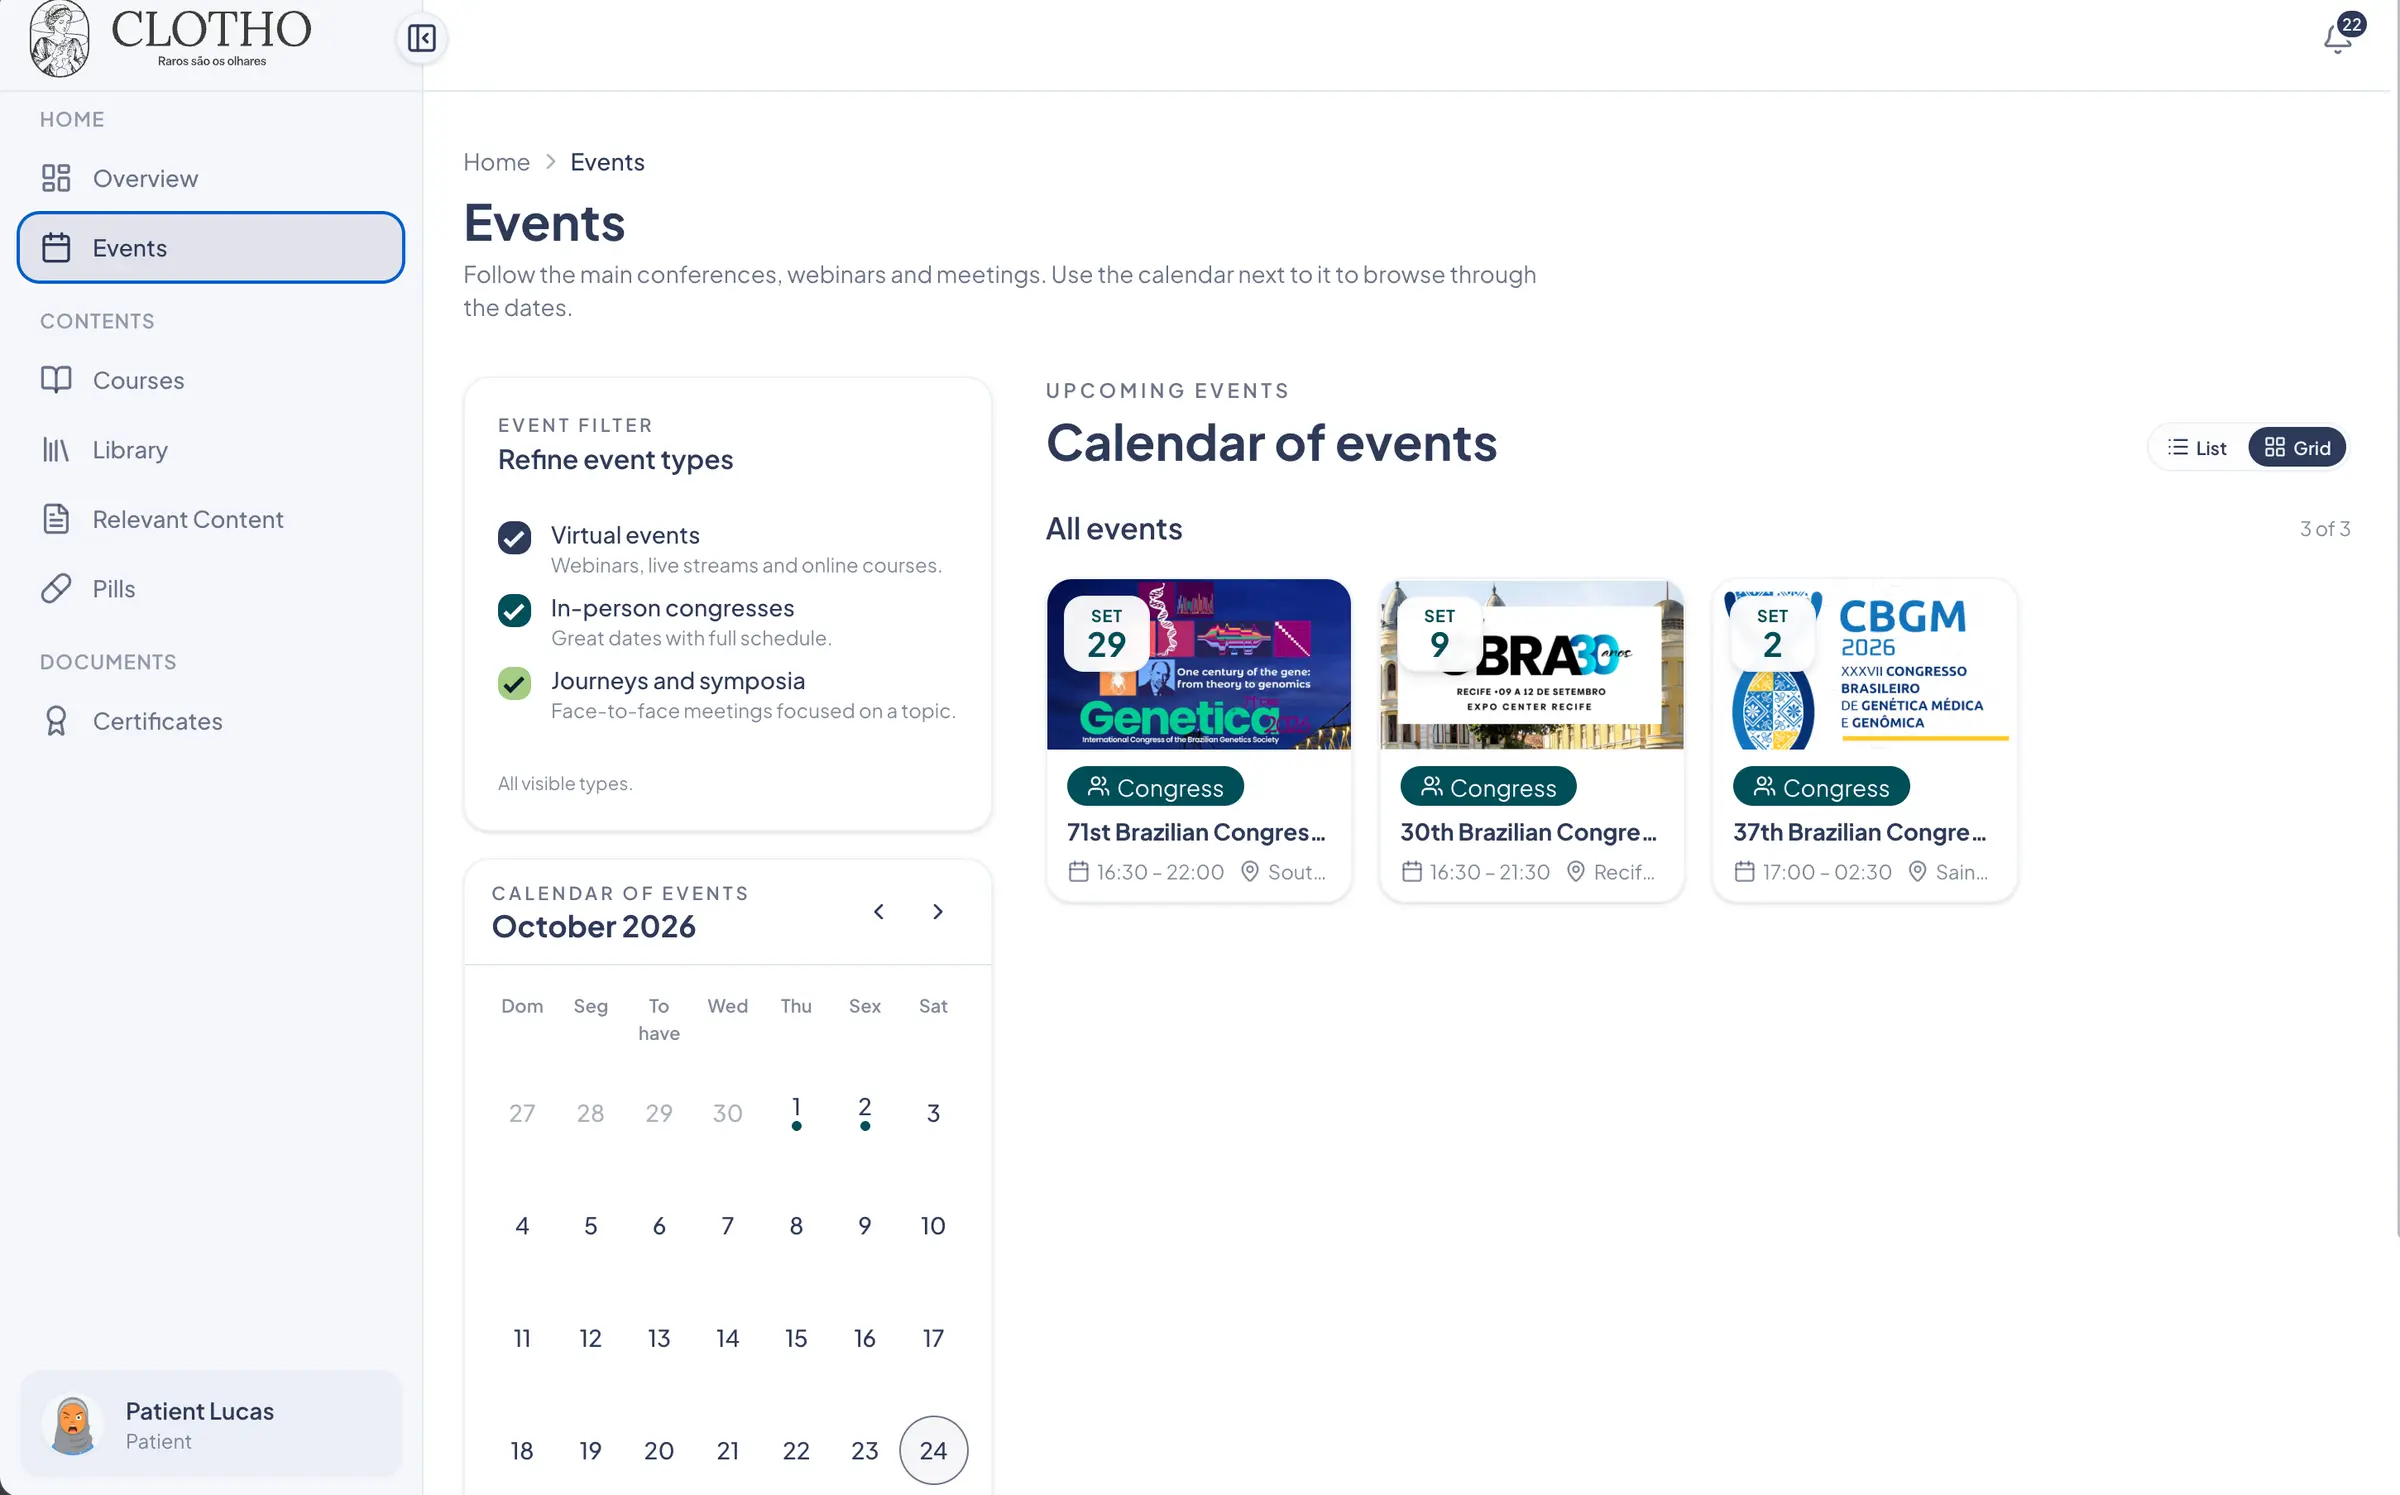The height and width of the screenshot is (1495, 2400).
Task: Select October 18 in the calendar
Action: tap(522, 1450)
